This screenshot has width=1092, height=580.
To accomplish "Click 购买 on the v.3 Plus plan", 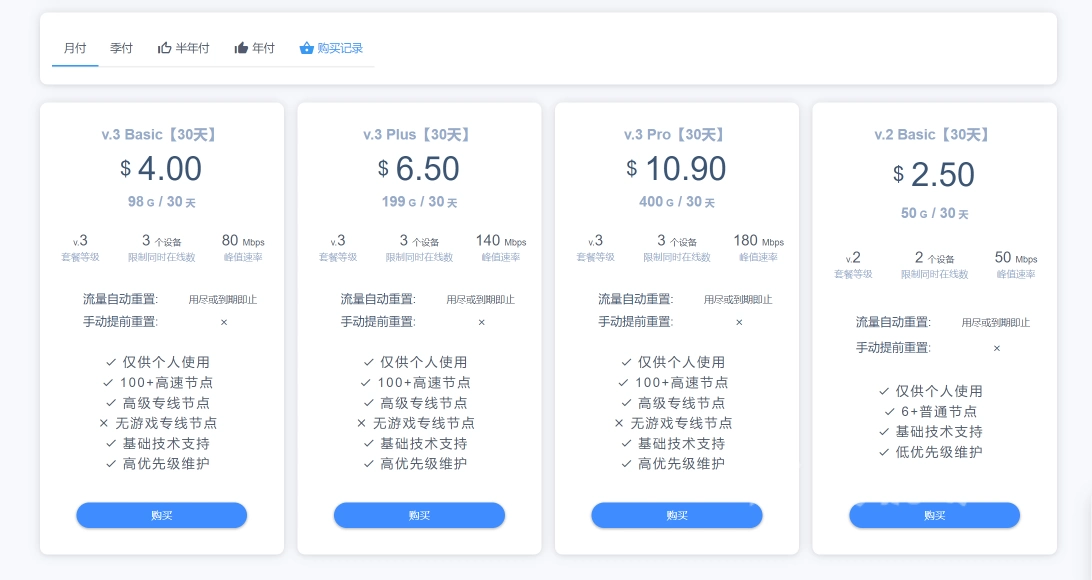I will 419,515.
